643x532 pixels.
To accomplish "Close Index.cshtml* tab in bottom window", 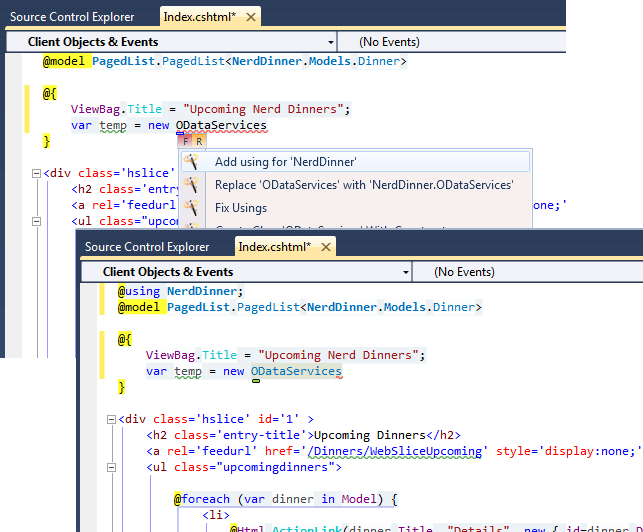I will click(326, 247).
